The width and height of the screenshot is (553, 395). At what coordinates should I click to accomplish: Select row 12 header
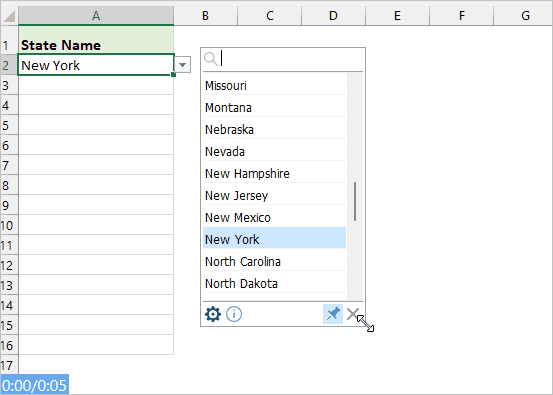point(9,265)
